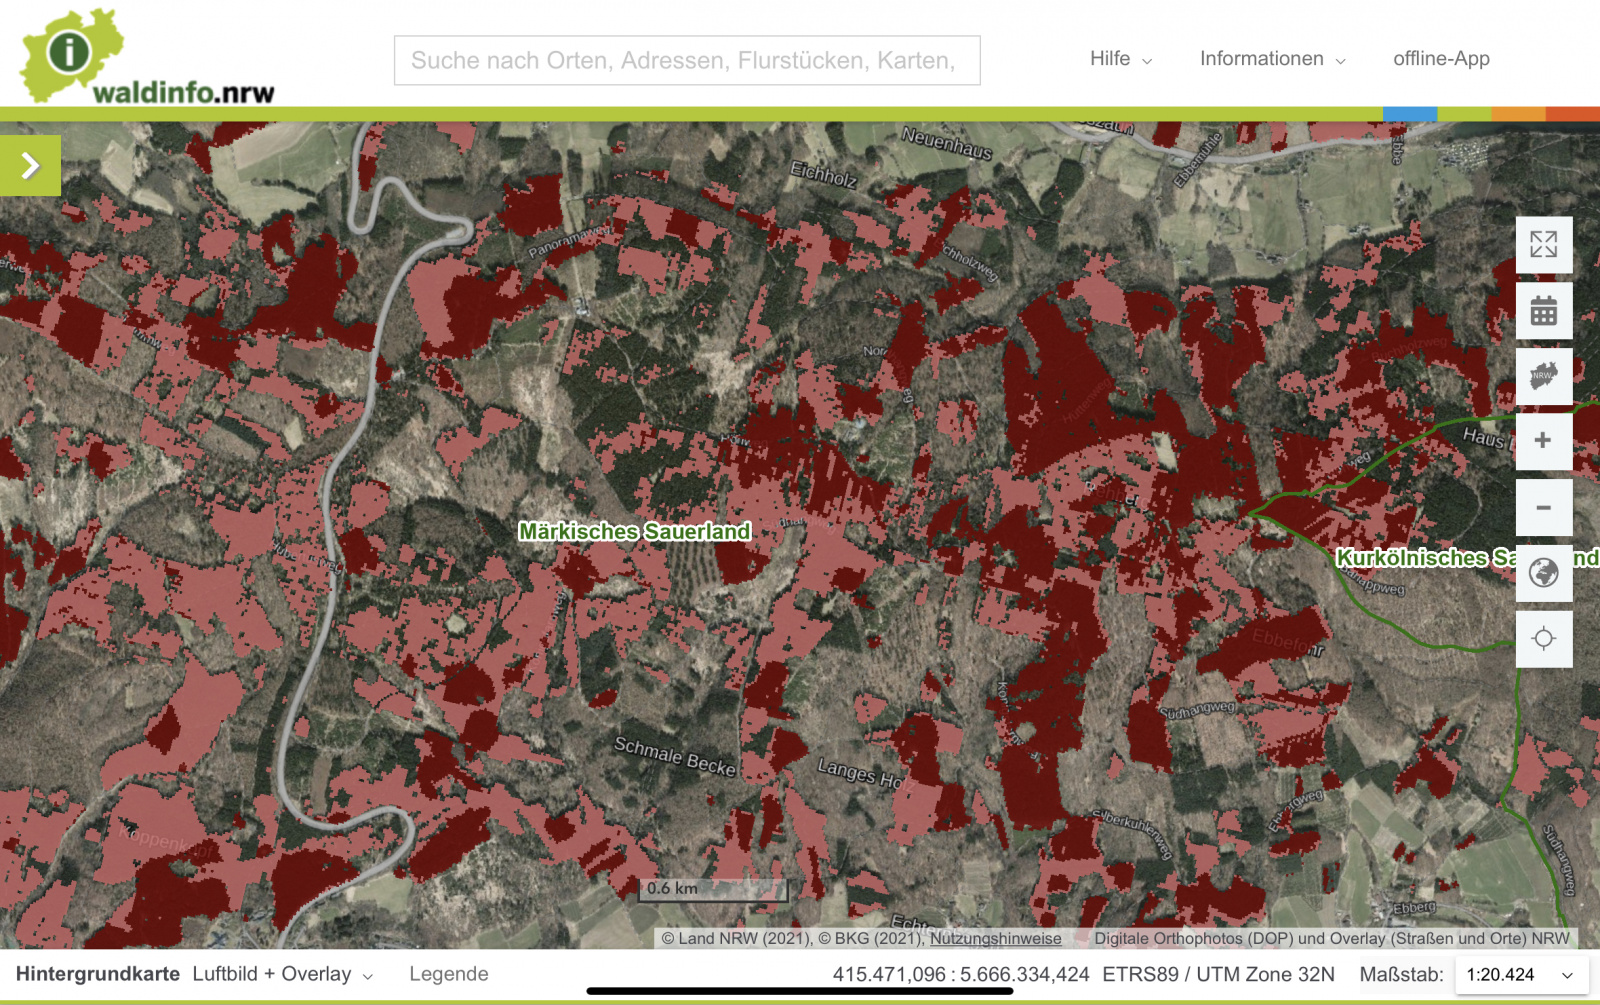
Task: Click the blue segment in color bar
Action: pyautogui.click(x=1410, y=114)
